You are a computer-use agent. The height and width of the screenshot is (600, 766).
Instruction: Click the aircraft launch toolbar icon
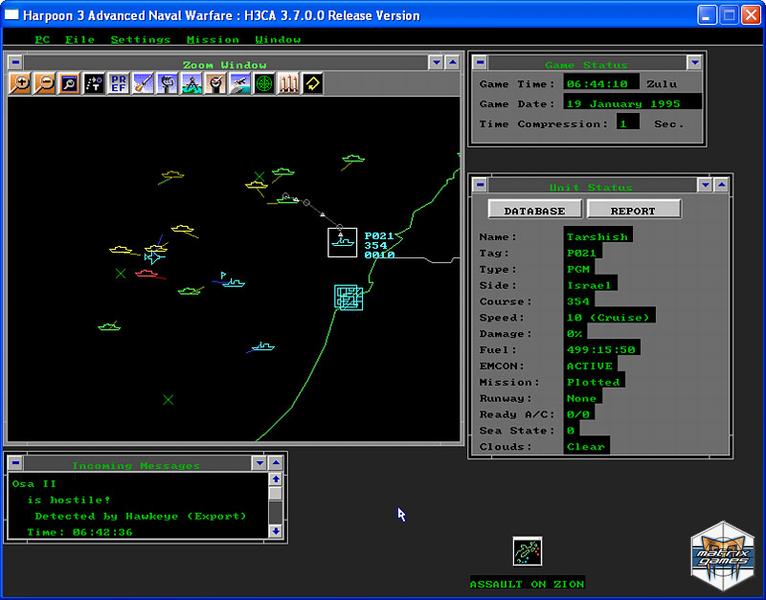click(240, 84)
